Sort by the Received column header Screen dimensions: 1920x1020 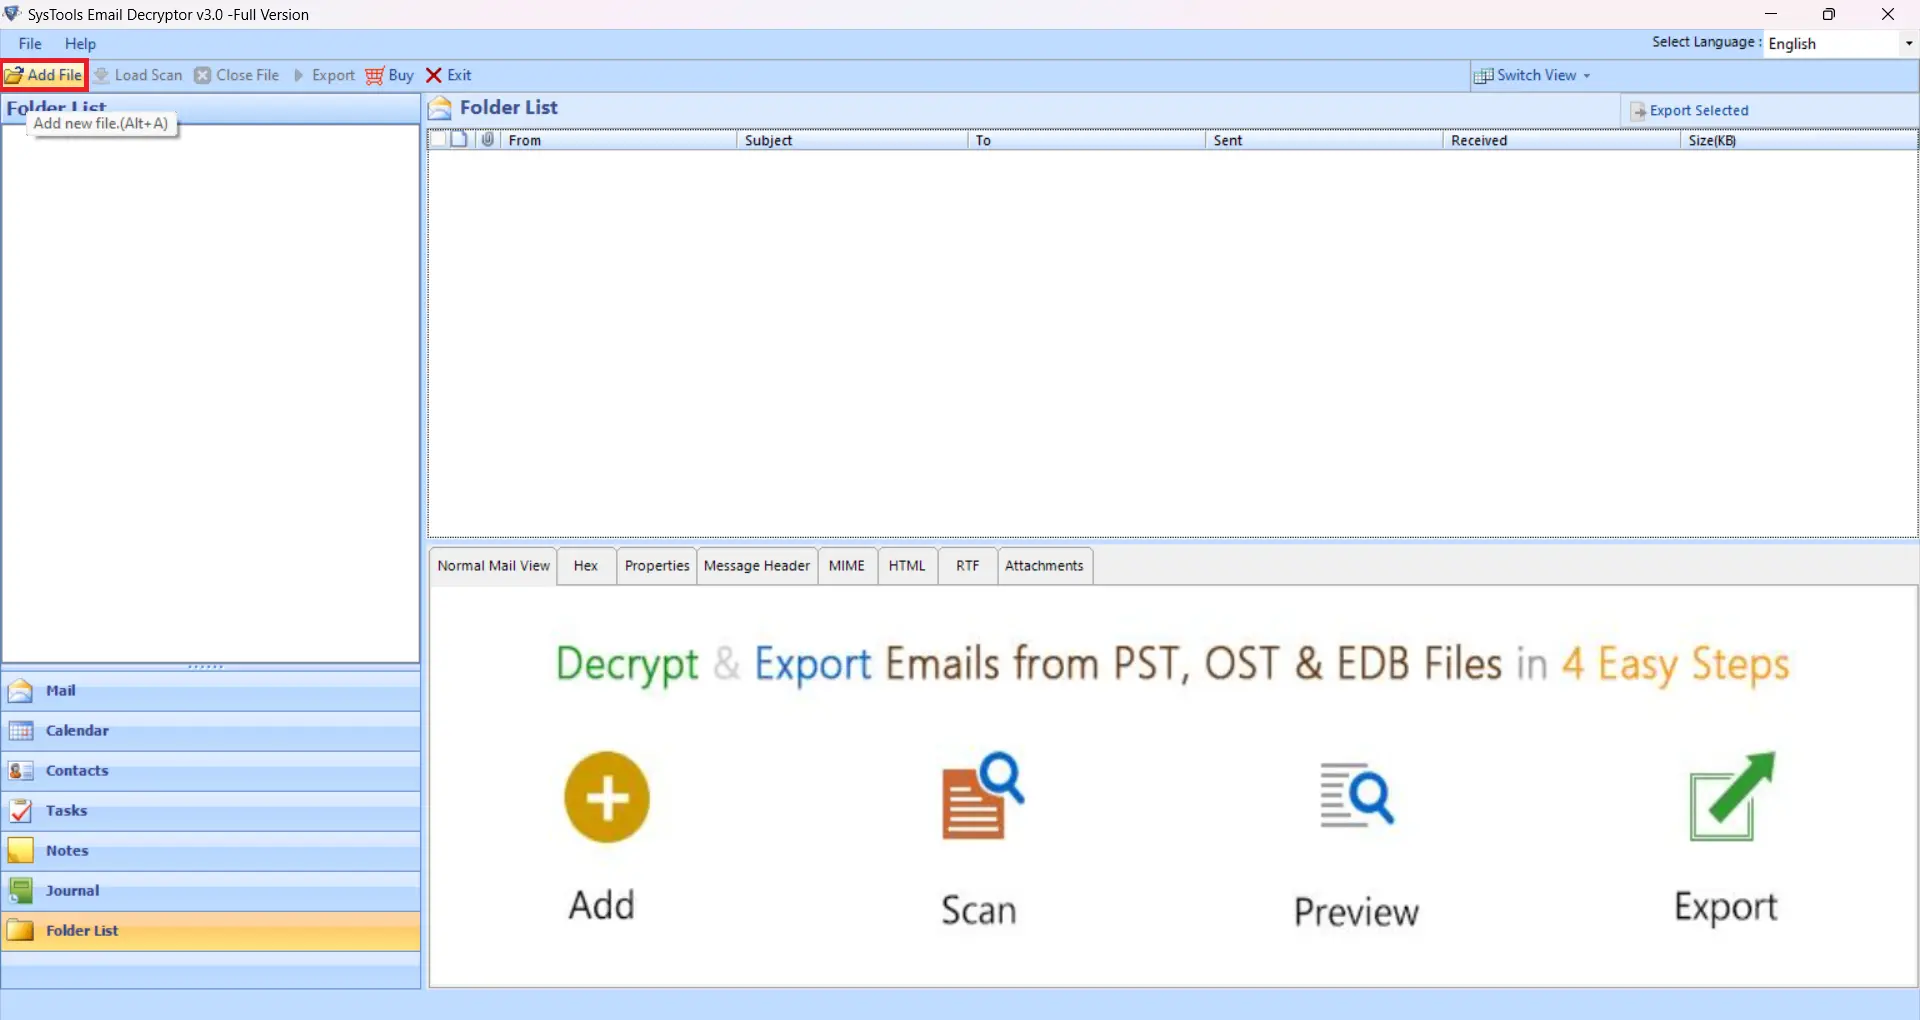(1562, 140)
